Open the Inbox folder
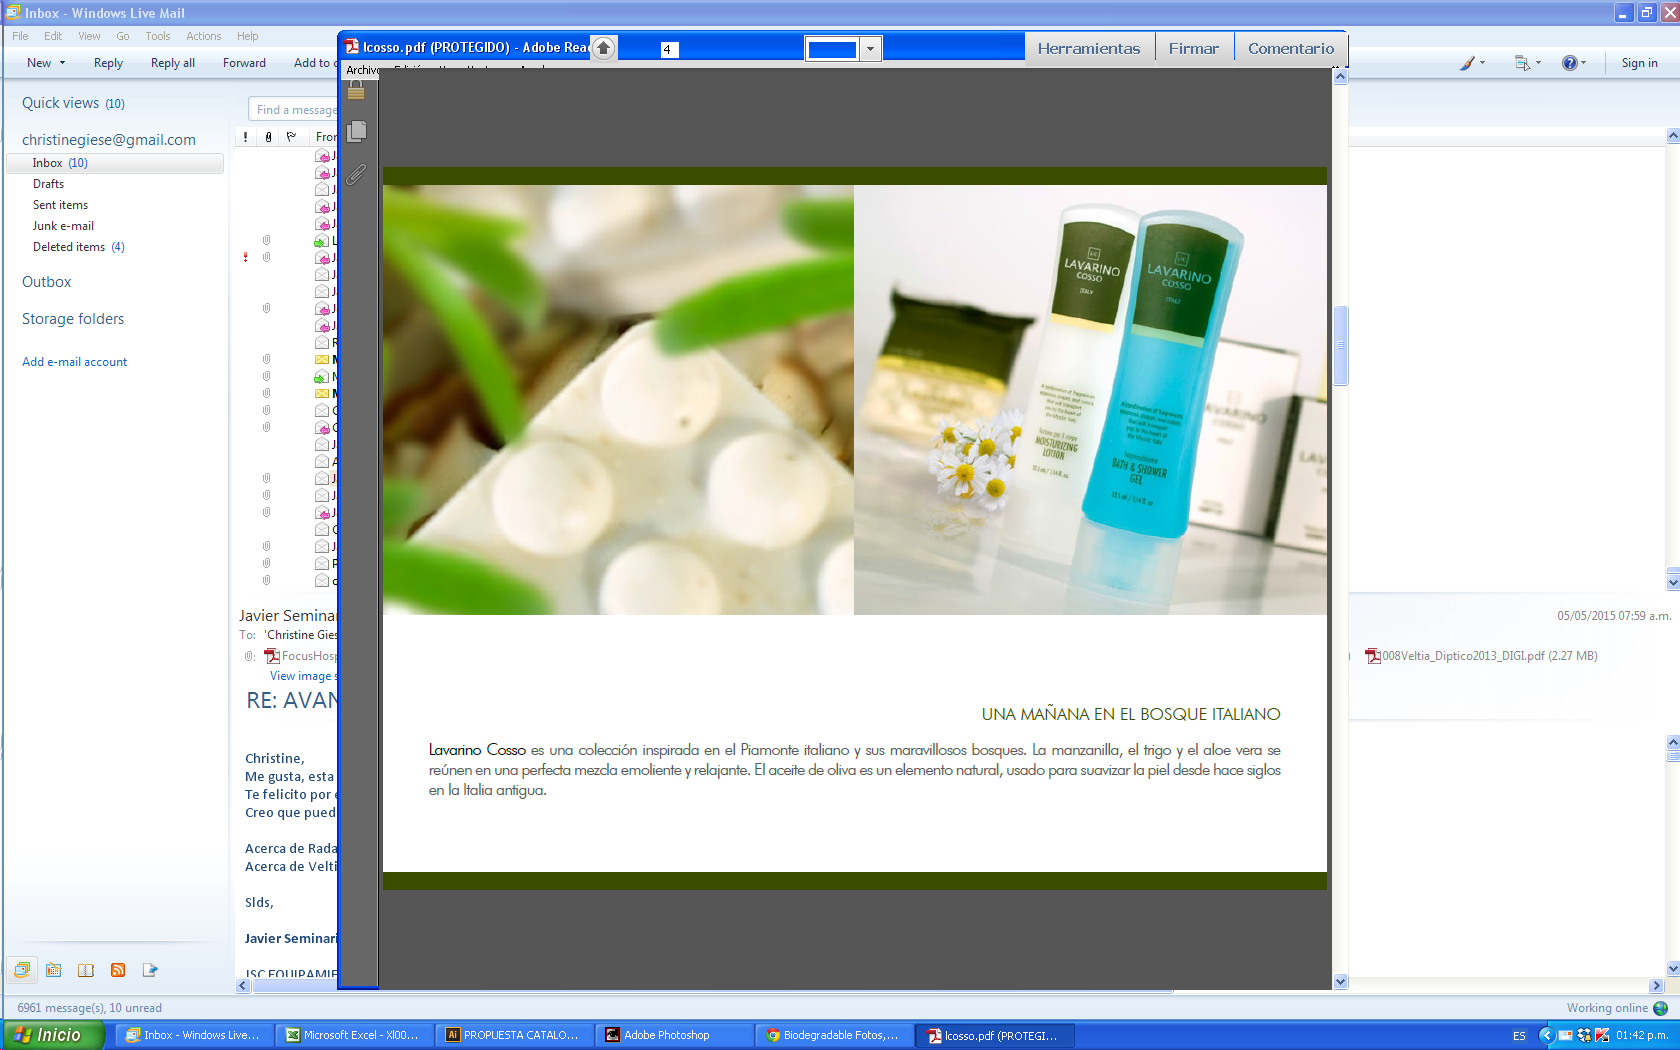Viewport: 1680px width, 1050px height. [x=114, y=163]
